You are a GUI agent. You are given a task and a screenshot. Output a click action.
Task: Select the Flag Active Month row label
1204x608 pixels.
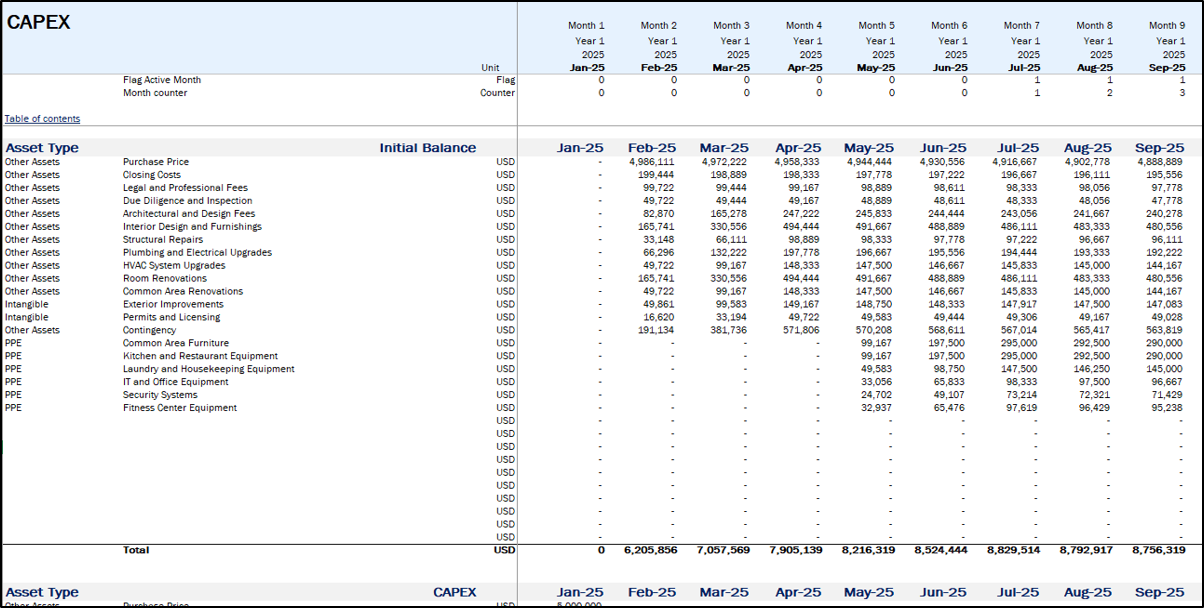[162, 80]
